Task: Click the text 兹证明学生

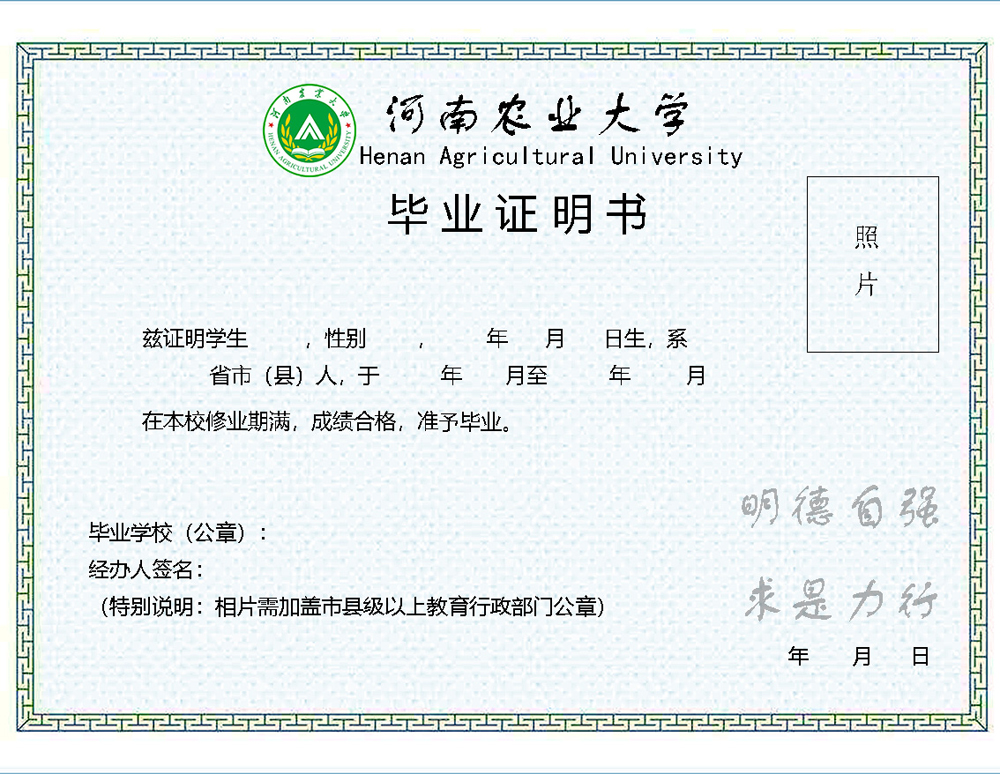Action: (195, 339)
